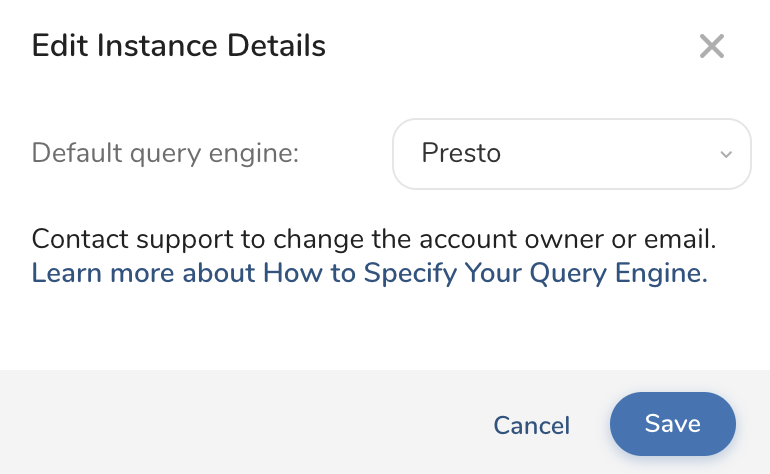
Task: Click the Cancel text button
Action: point(531,426)
